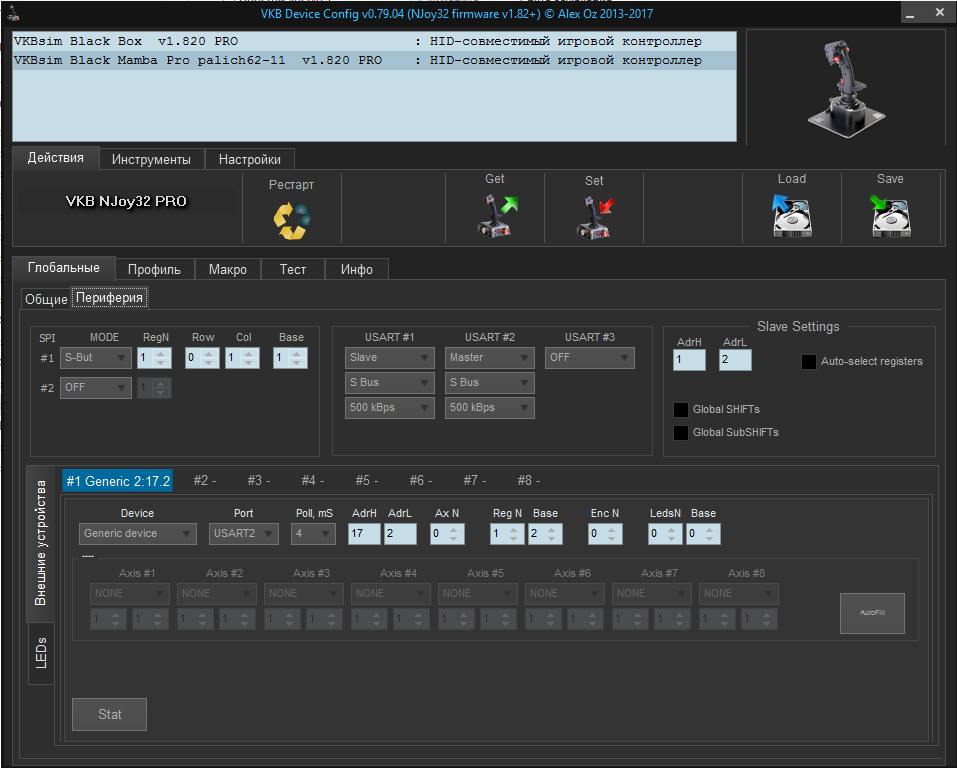Switch to Настройки tab
Viewport: 957px width, 768px height.
coord(250,159)
